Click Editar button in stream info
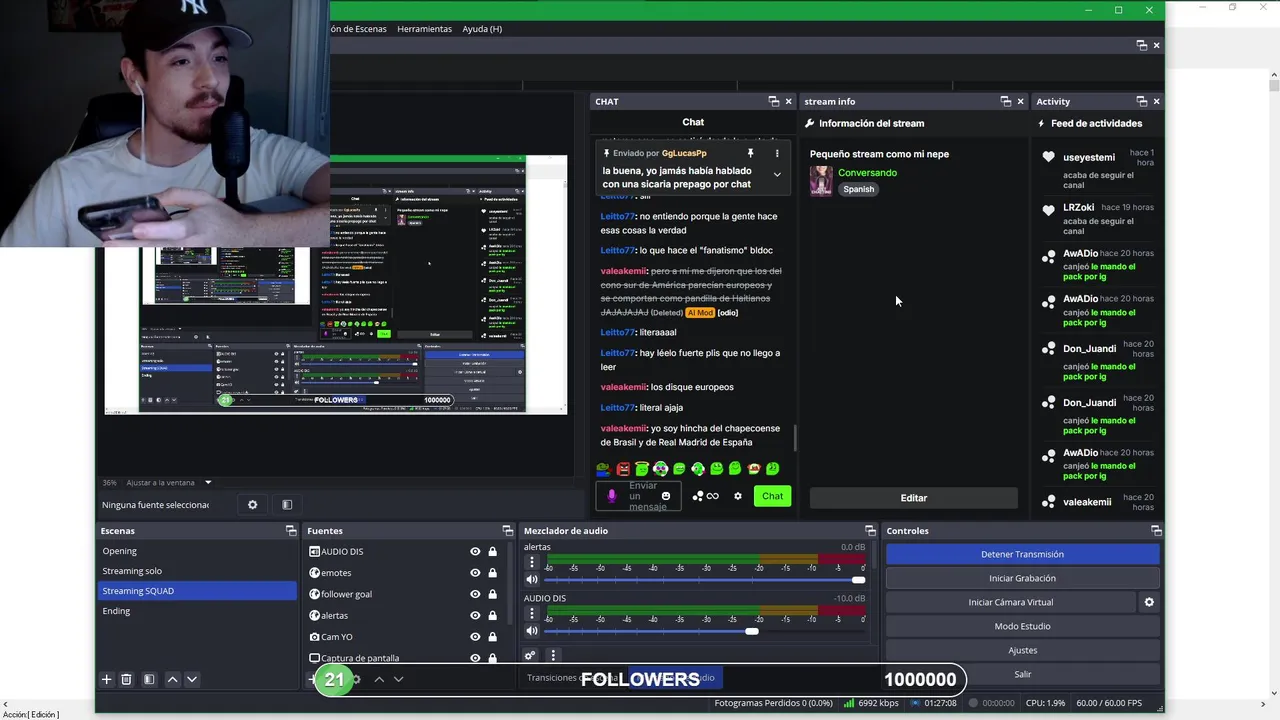The image size is (1280, 720). click(x=913, y=498)
